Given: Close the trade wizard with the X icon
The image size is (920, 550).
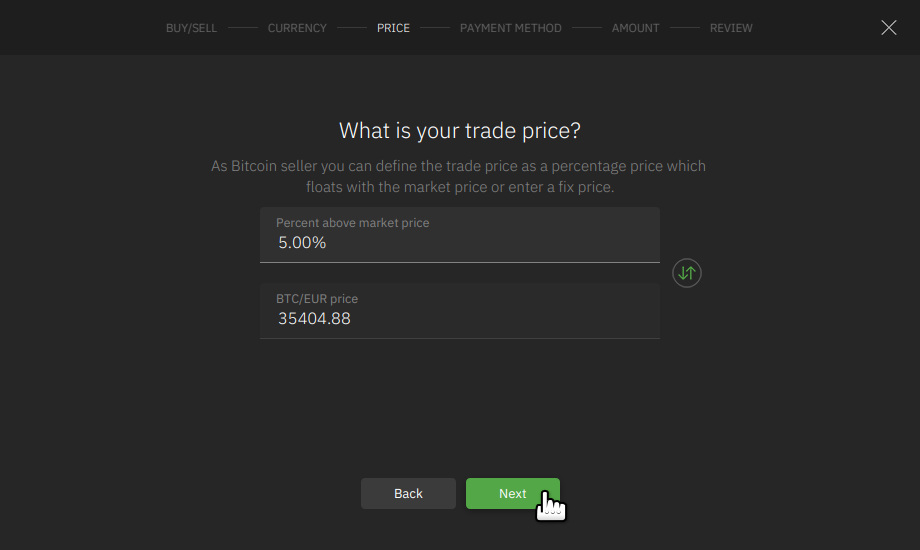Looking at the screenshot, I should 888,28.
